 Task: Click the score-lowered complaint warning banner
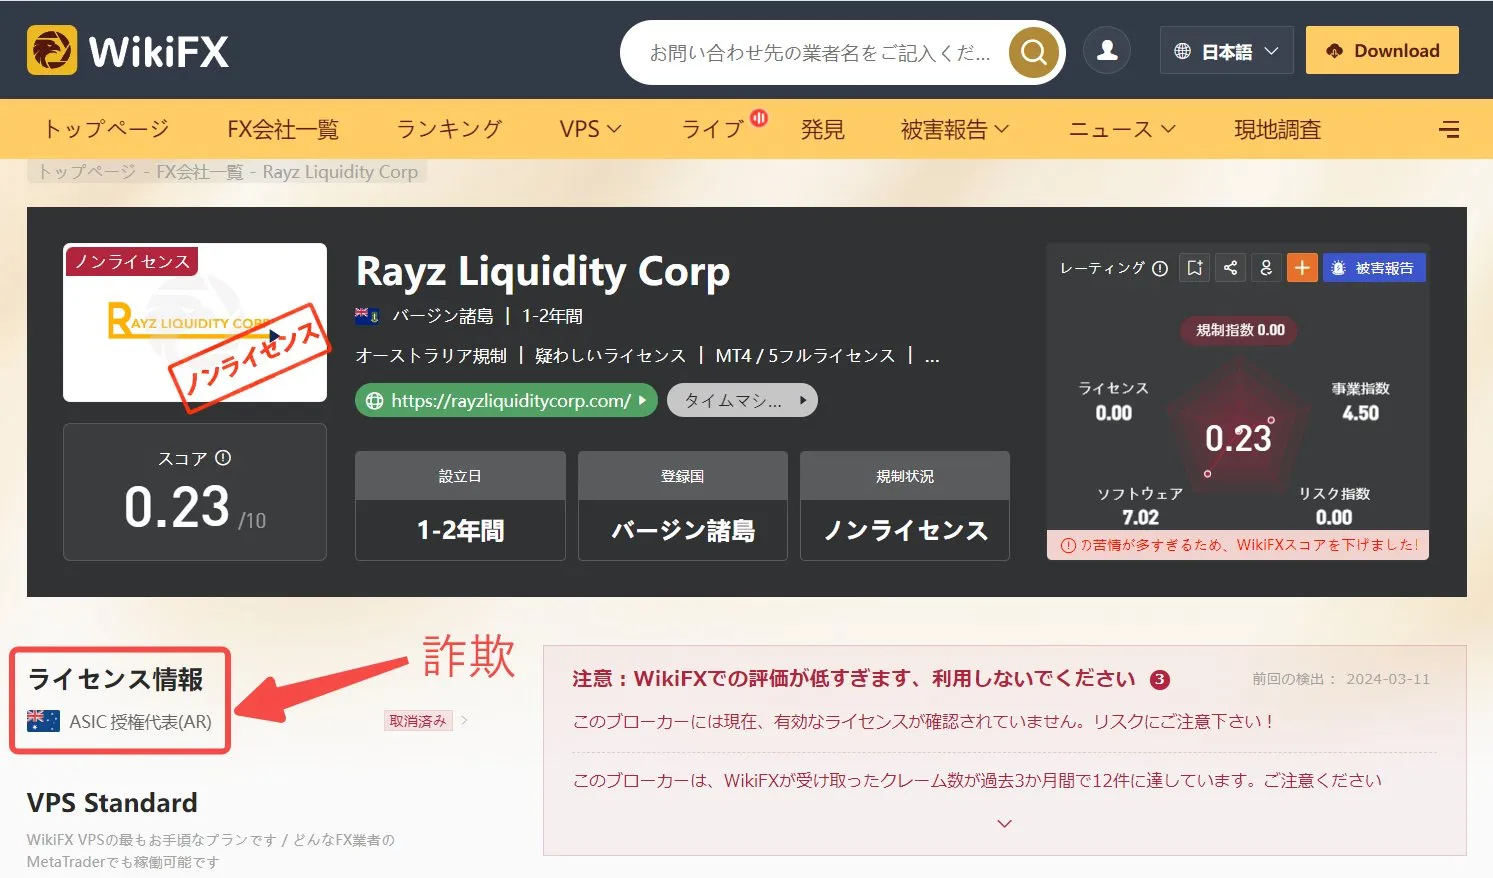tap(1238, 545)
